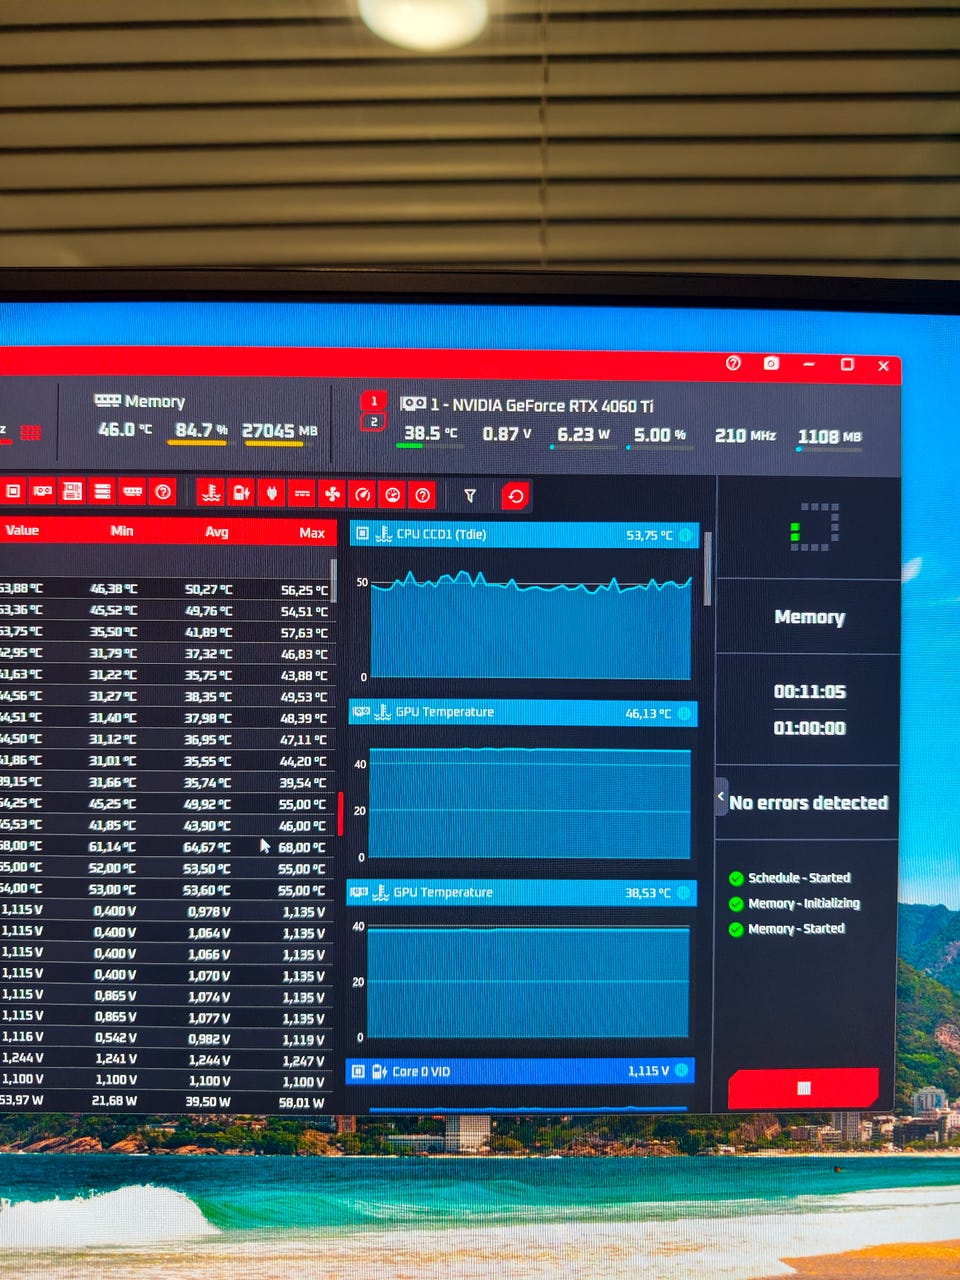960x1280 pixels.
Task: Click the Memory - Initializing log entry
Action: tap(794, 903)
